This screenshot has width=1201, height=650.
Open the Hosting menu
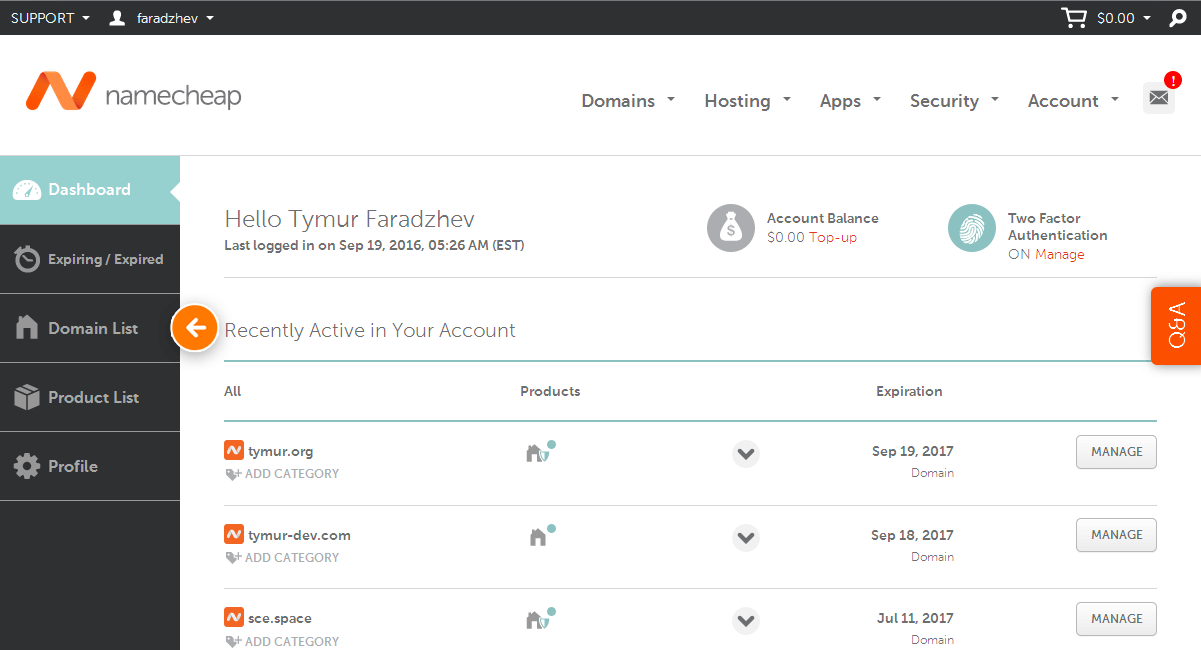click(747, 100)
